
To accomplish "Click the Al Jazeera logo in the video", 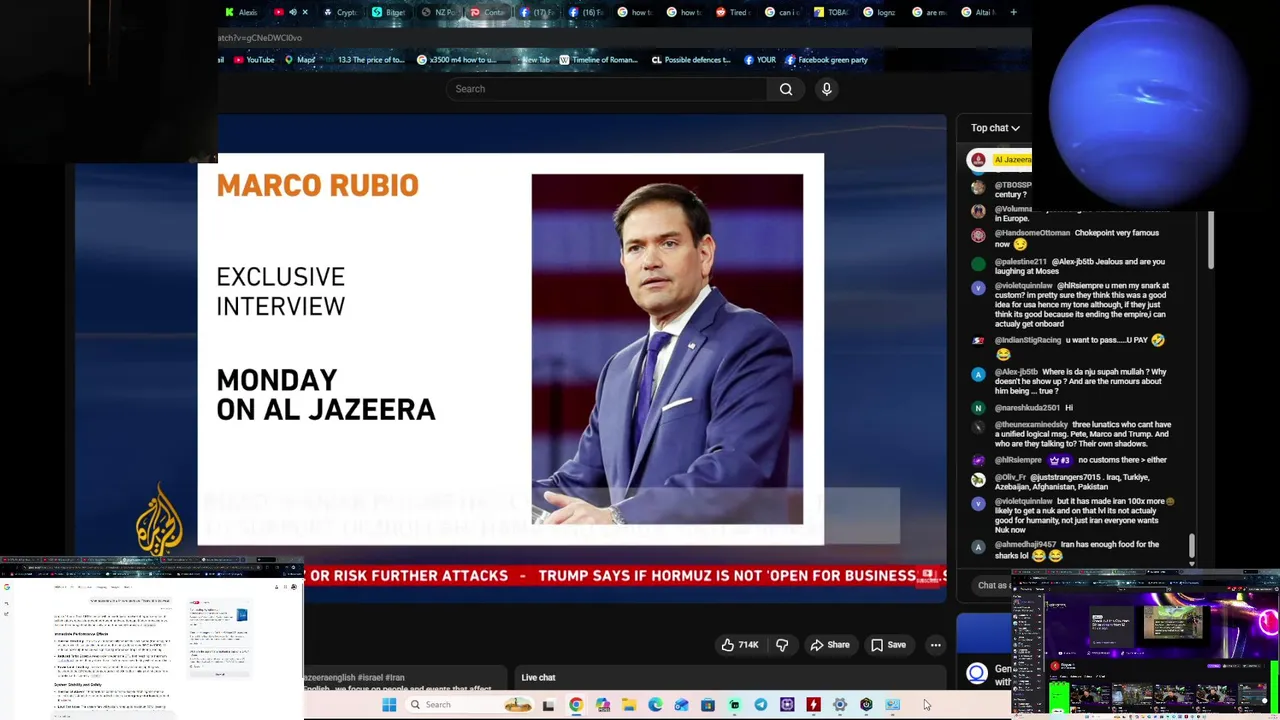I will tap(159, 518).
